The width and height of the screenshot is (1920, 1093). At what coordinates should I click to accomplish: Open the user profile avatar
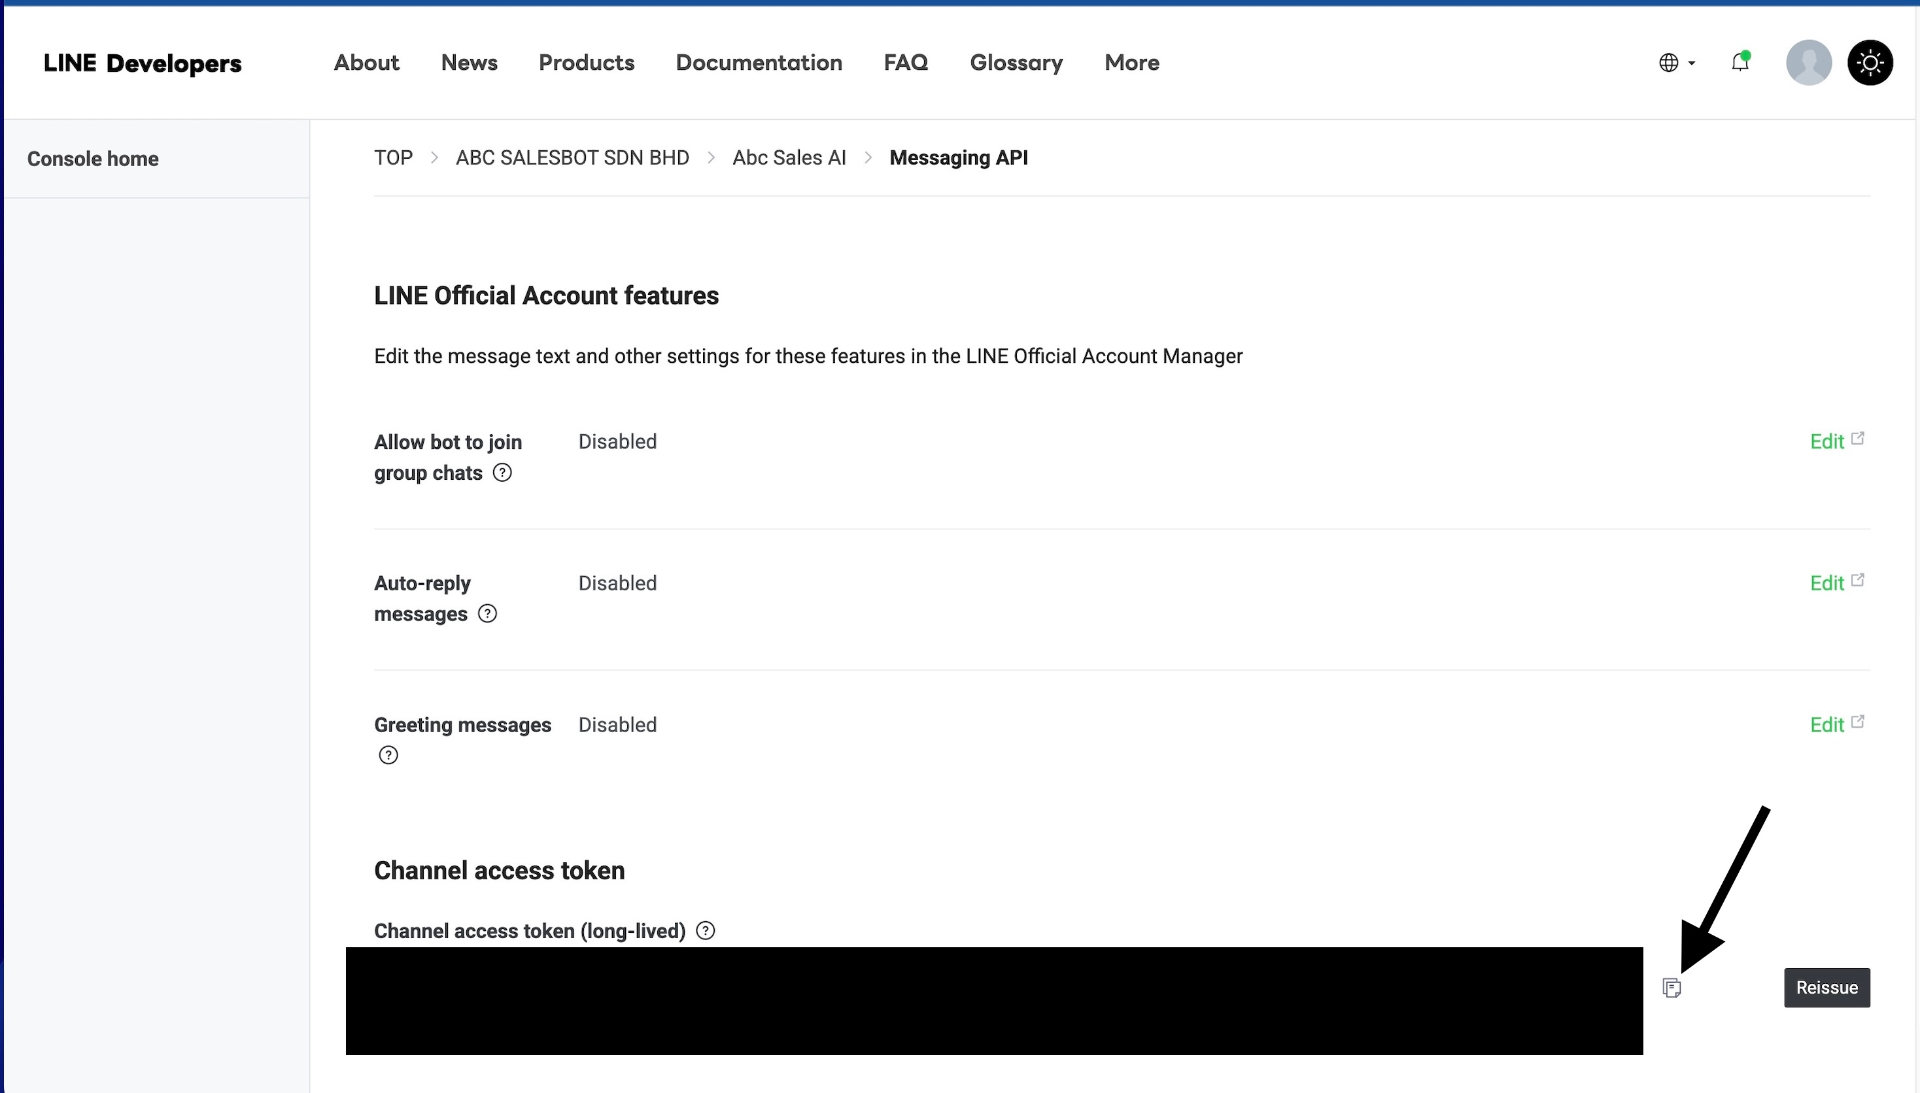(1809, 63)
